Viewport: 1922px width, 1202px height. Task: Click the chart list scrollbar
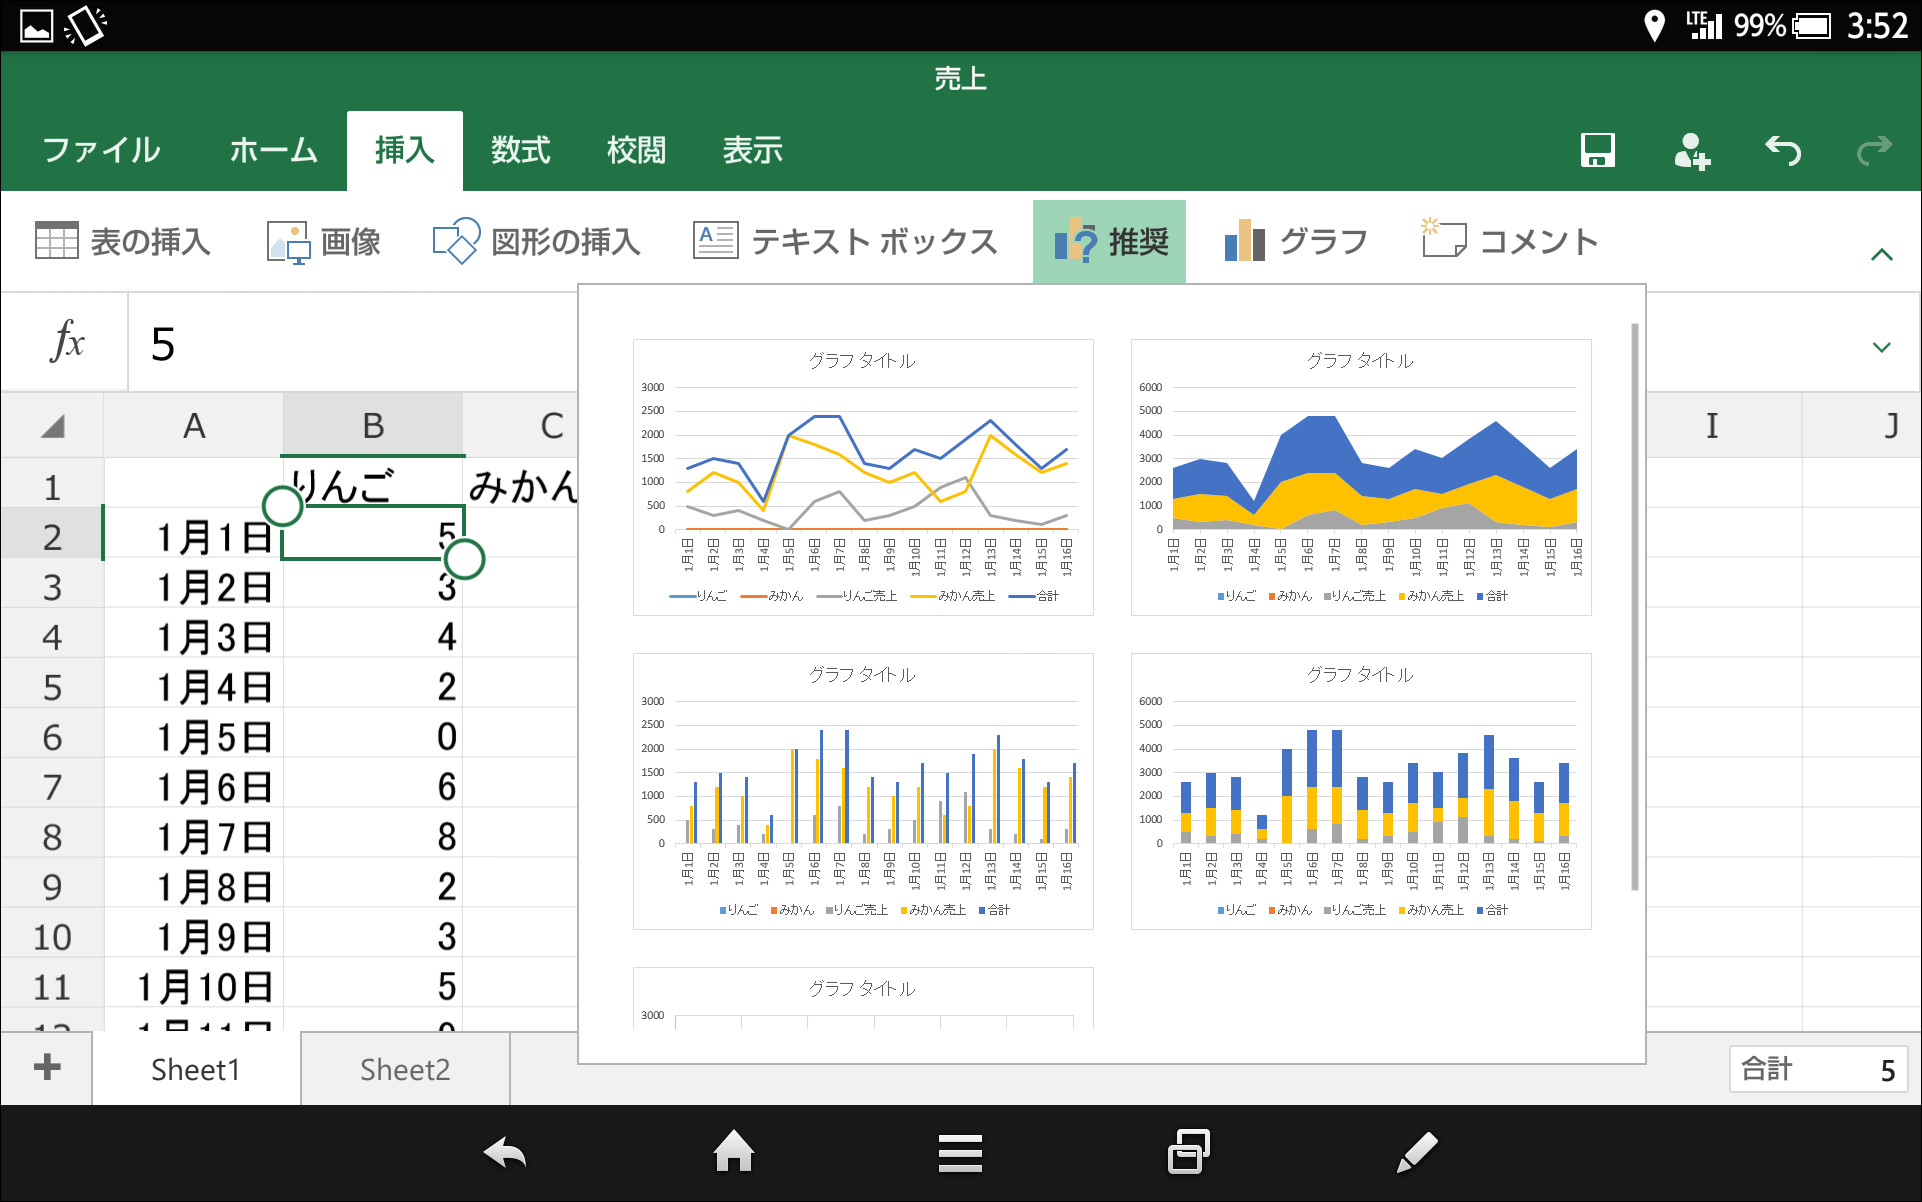(1634, 606)
